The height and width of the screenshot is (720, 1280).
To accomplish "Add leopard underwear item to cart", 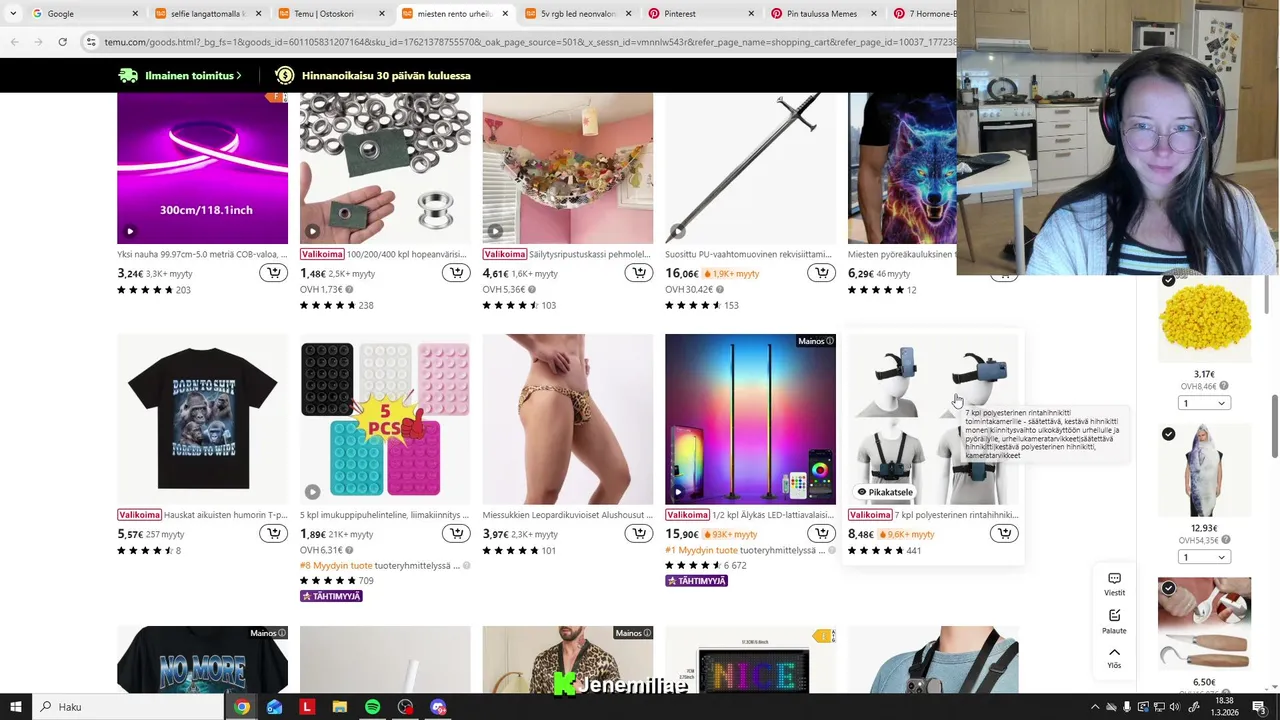I will pyautogui.click(x=638, y=534).
